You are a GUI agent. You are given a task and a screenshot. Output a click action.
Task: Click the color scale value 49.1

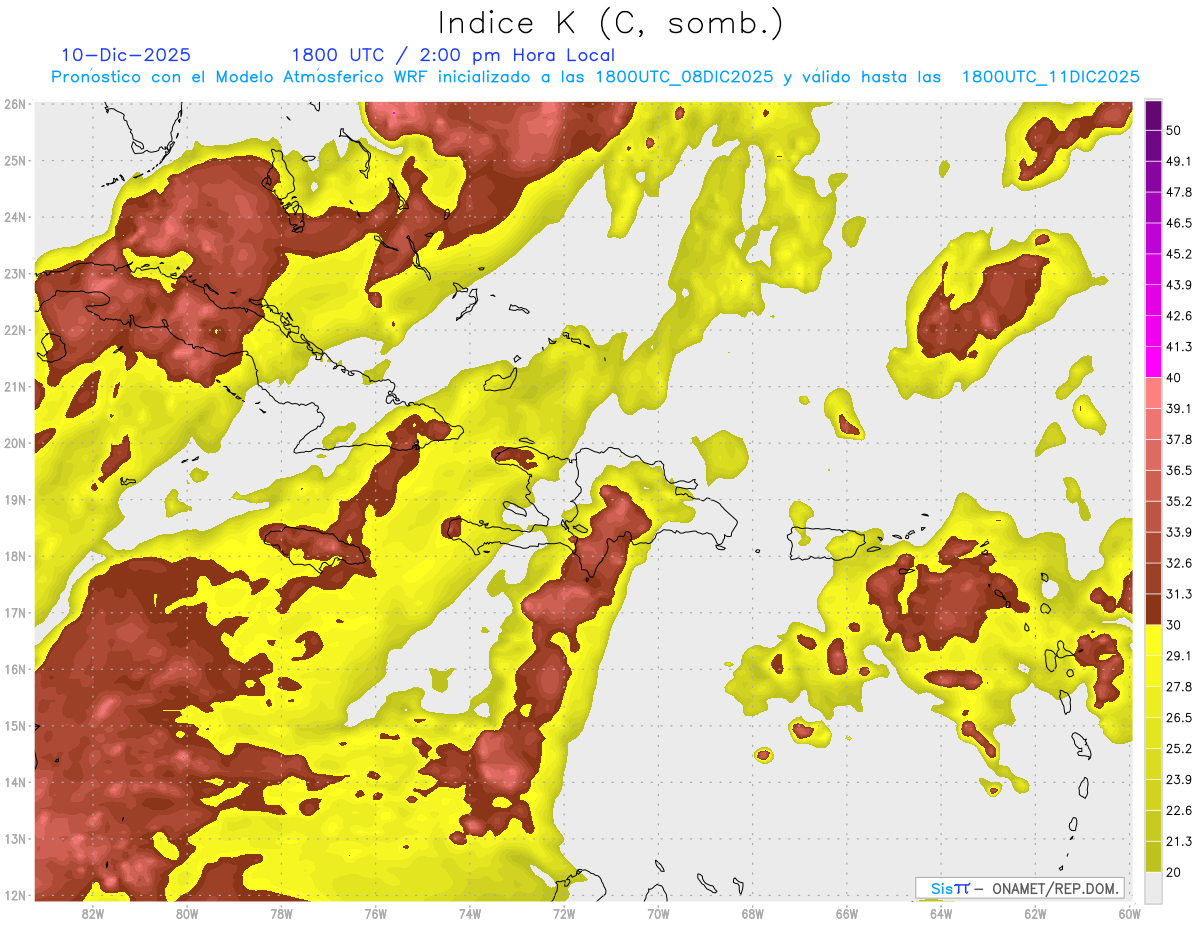click(x=1178, y=162)
